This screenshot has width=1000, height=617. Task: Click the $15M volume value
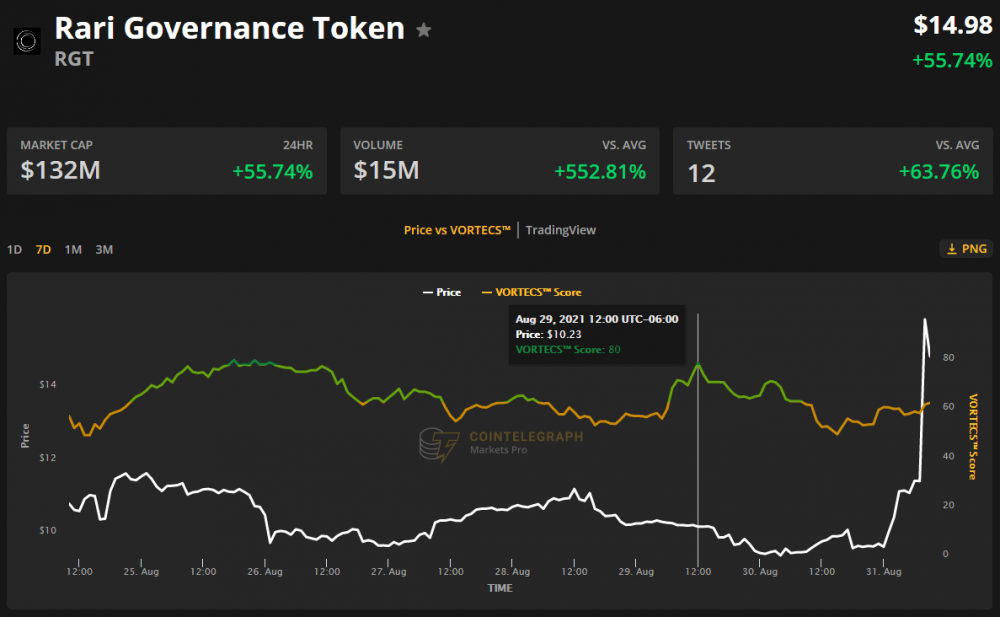point(386,170)
